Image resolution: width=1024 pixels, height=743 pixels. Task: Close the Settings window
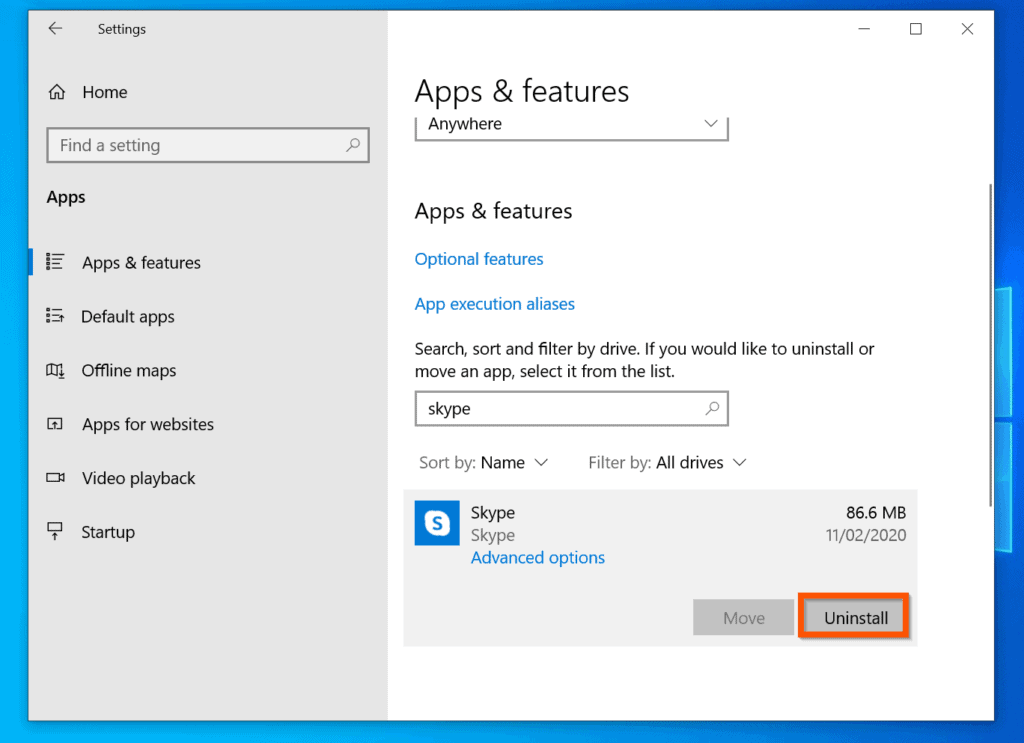(x=967, y=29)
